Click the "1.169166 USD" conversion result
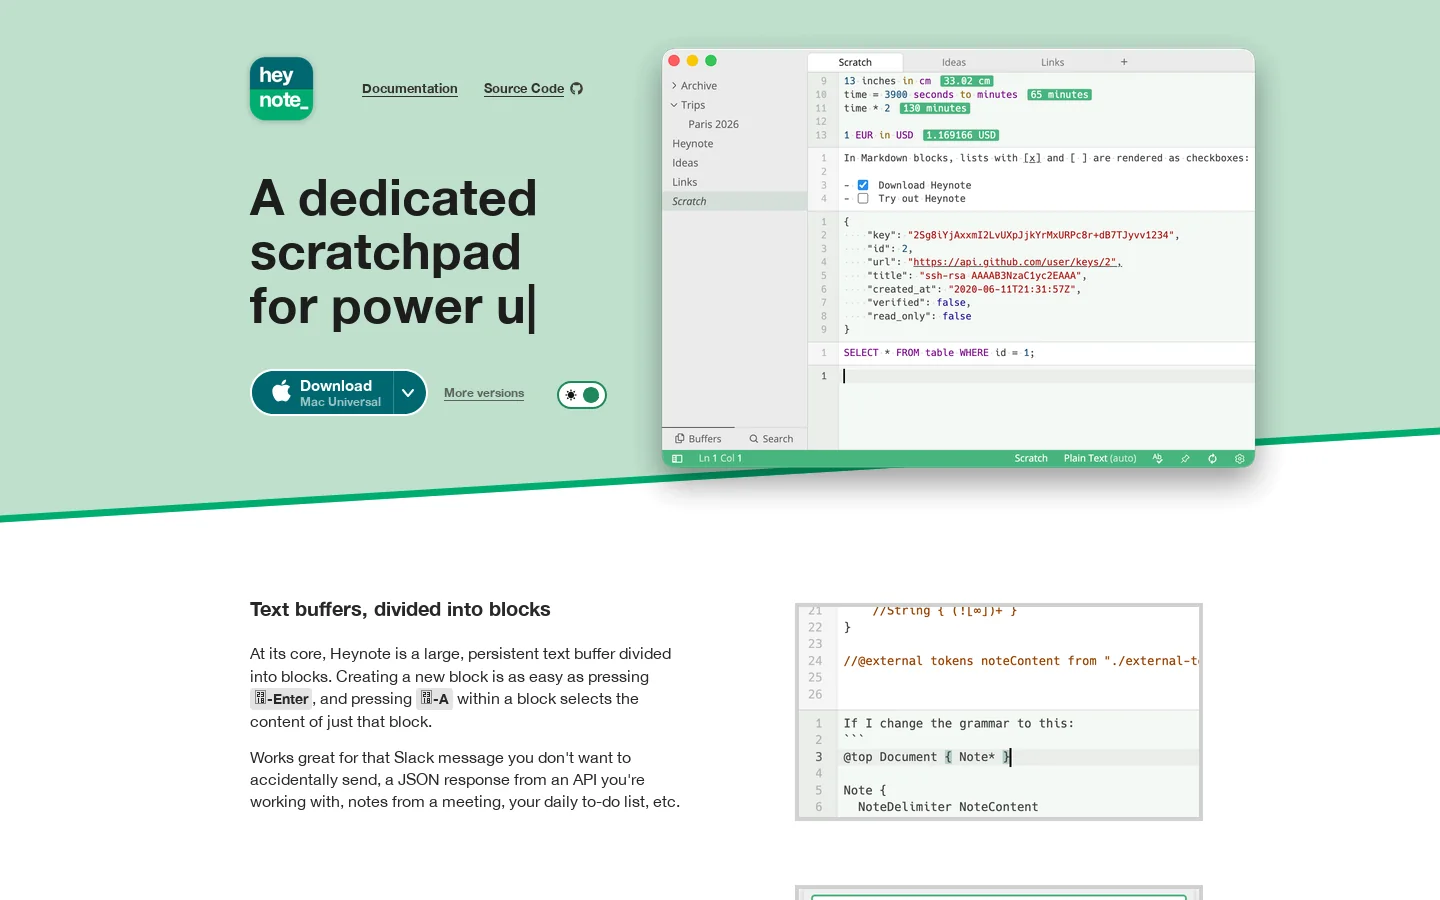 click(x=961, y=135)
